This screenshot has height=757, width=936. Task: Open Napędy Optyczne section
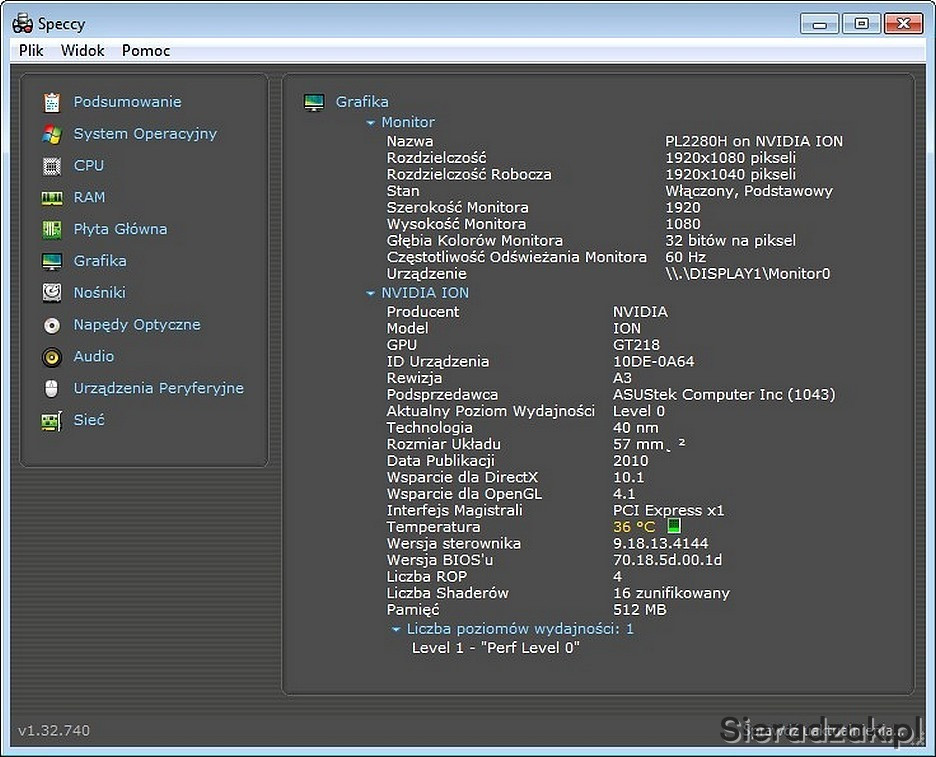(137, 325)
